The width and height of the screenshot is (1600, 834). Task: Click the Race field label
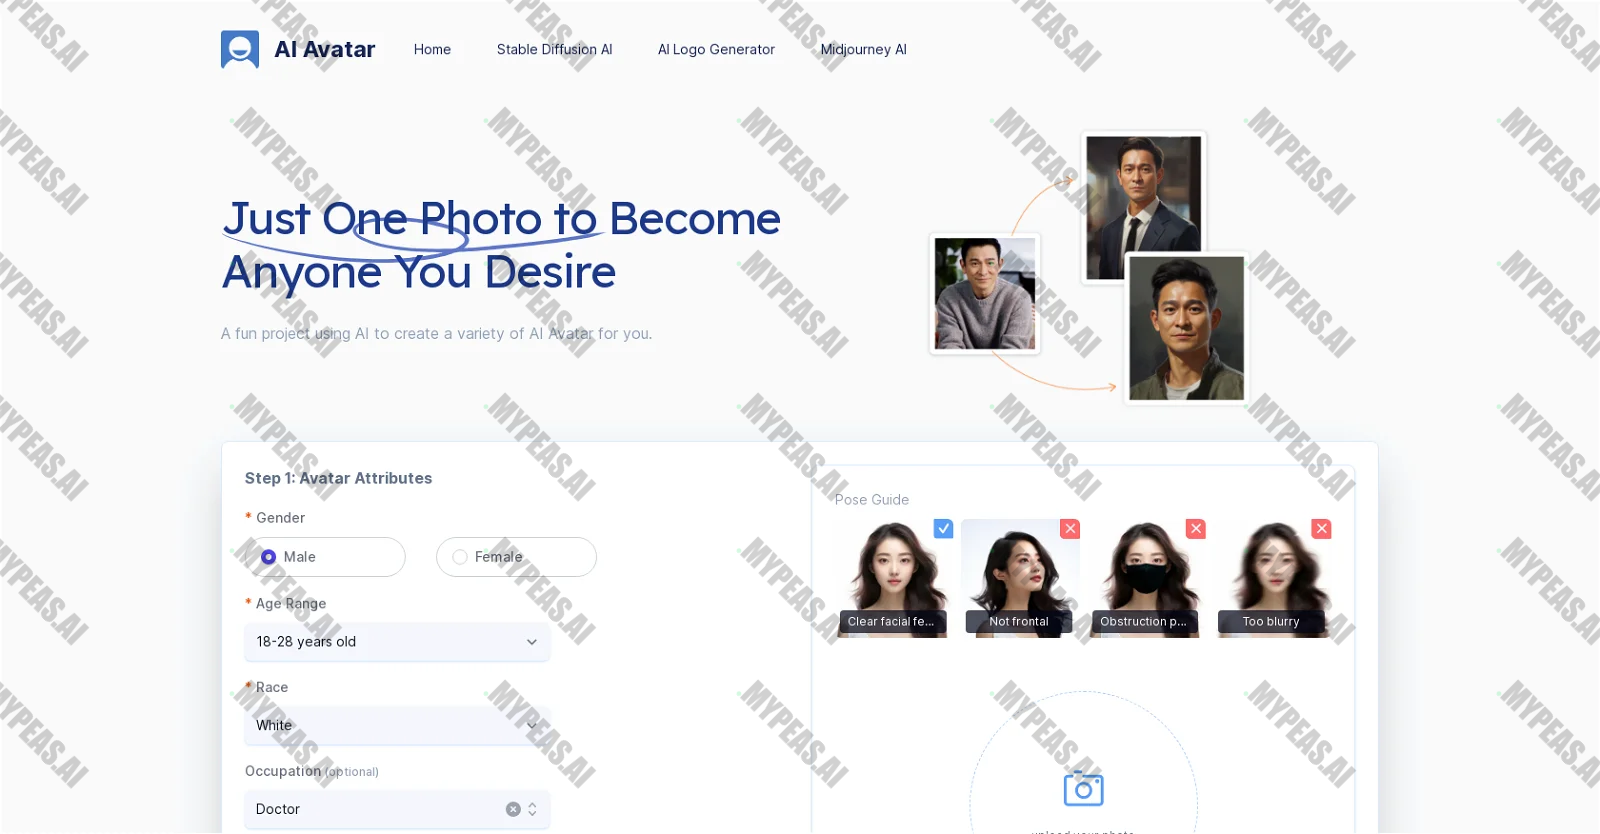(x=272, y=688)
